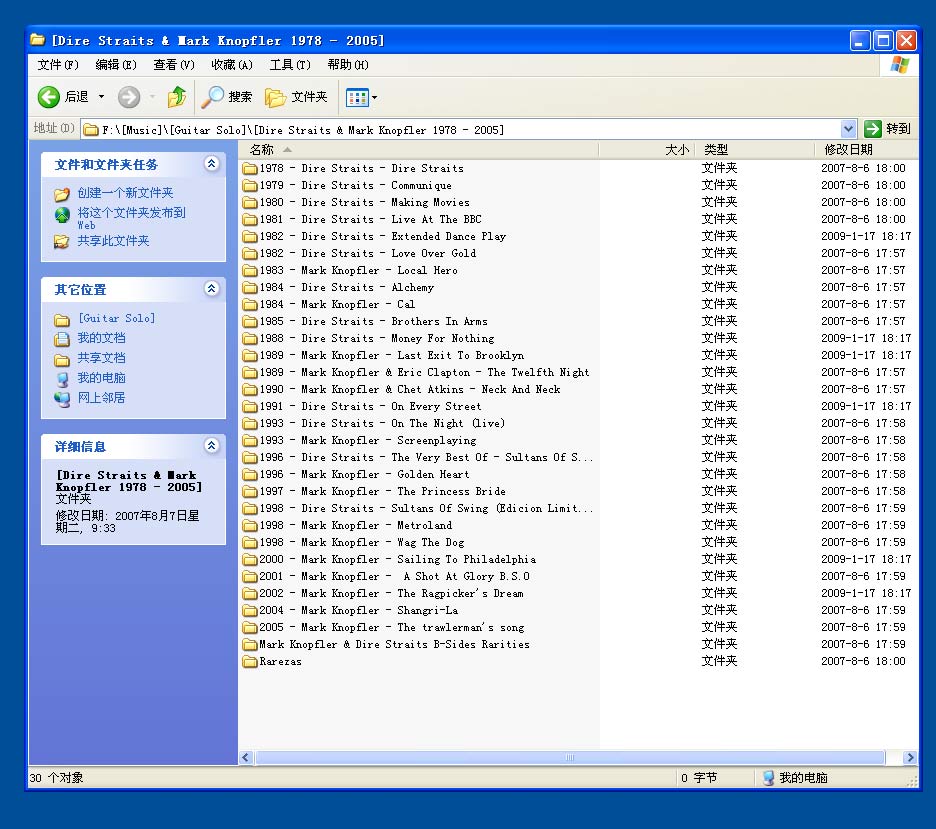Open the [Guitar Solo] link in Other Places
The width and height of the screenshot is (936, 829).
(116, 319)
